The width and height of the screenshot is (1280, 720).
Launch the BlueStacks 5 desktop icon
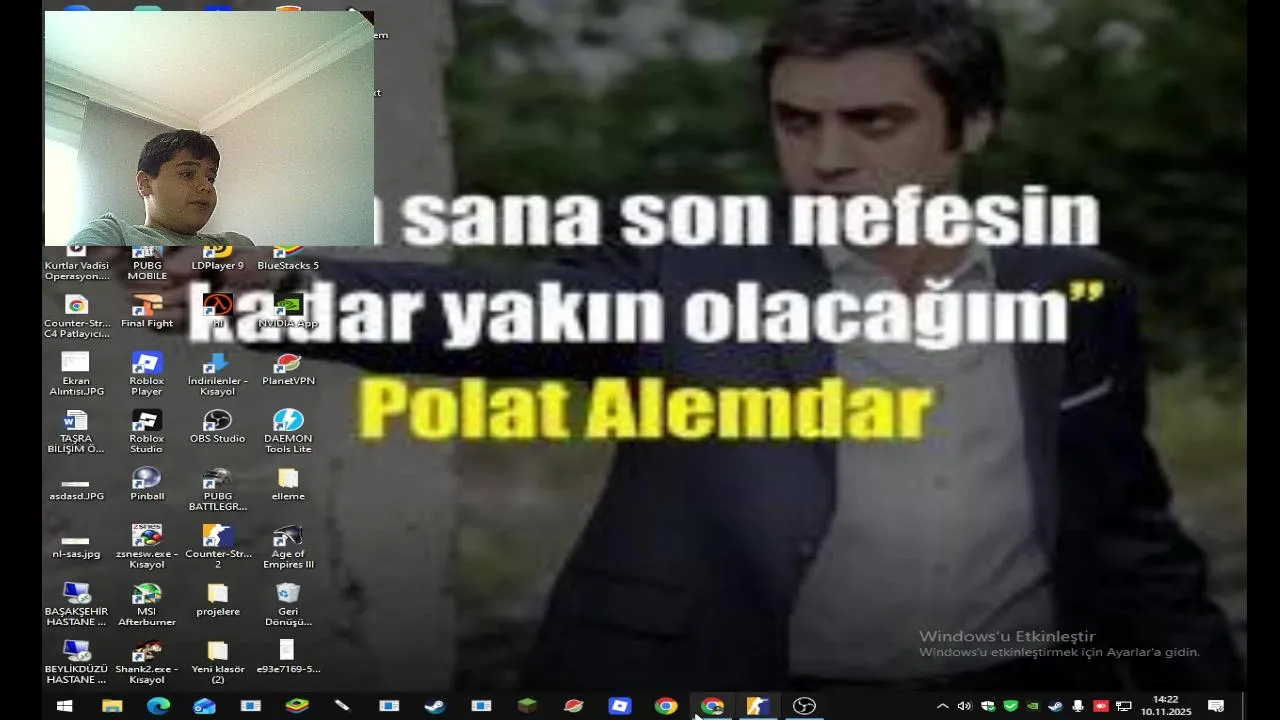pos(288,259)
